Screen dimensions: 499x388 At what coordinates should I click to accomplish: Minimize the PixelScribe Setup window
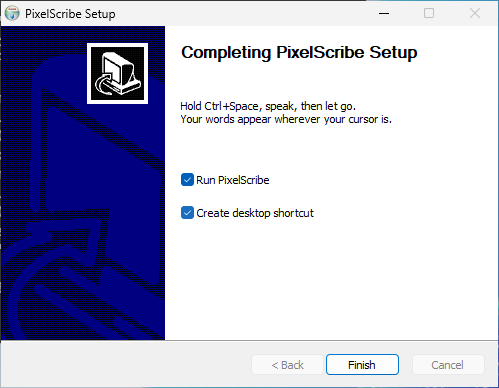(384, 13)
